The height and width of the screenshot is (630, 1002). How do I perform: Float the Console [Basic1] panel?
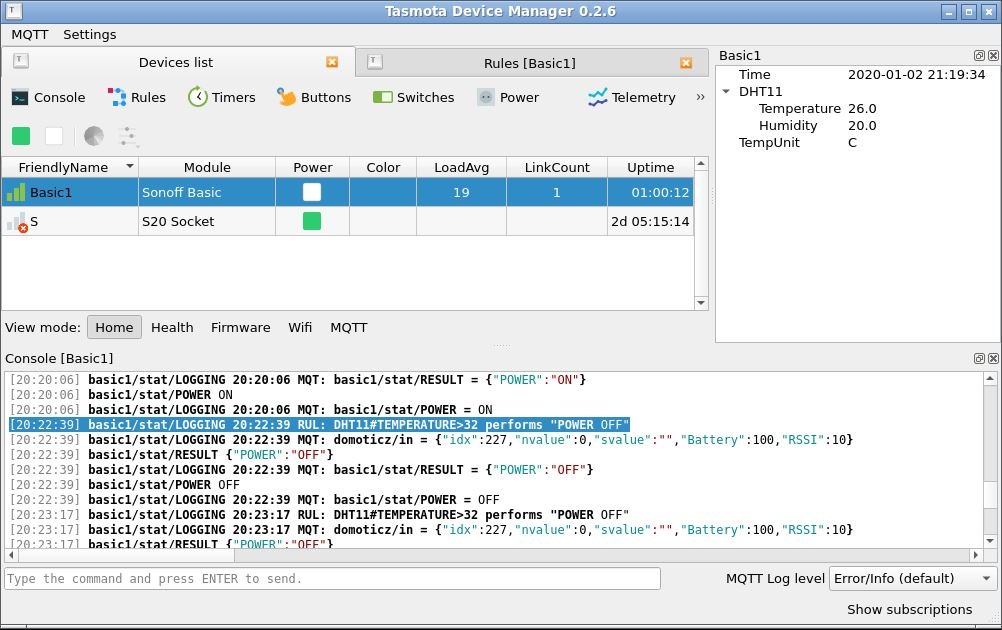(x=979, y=358)
